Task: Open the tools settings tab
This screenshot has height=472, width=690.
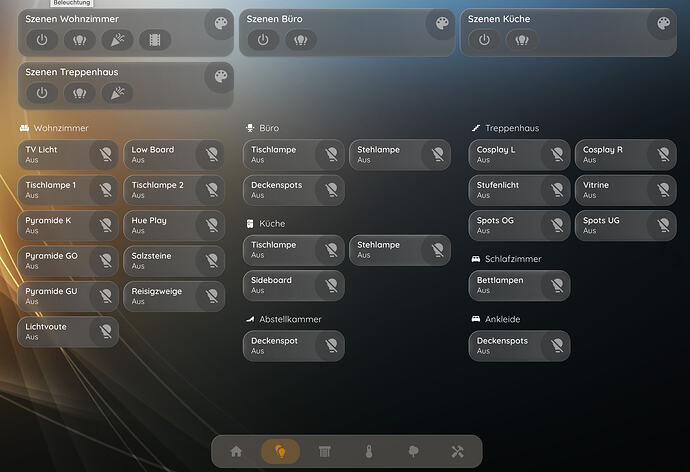Action: 458,451
